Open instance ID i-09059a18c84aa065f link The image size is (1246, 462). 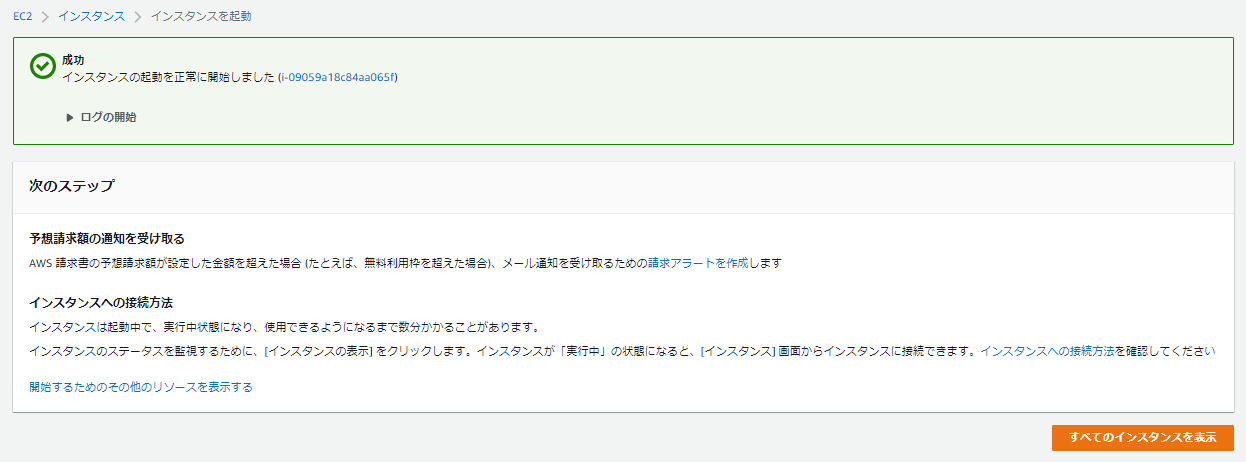pos(338,77)
